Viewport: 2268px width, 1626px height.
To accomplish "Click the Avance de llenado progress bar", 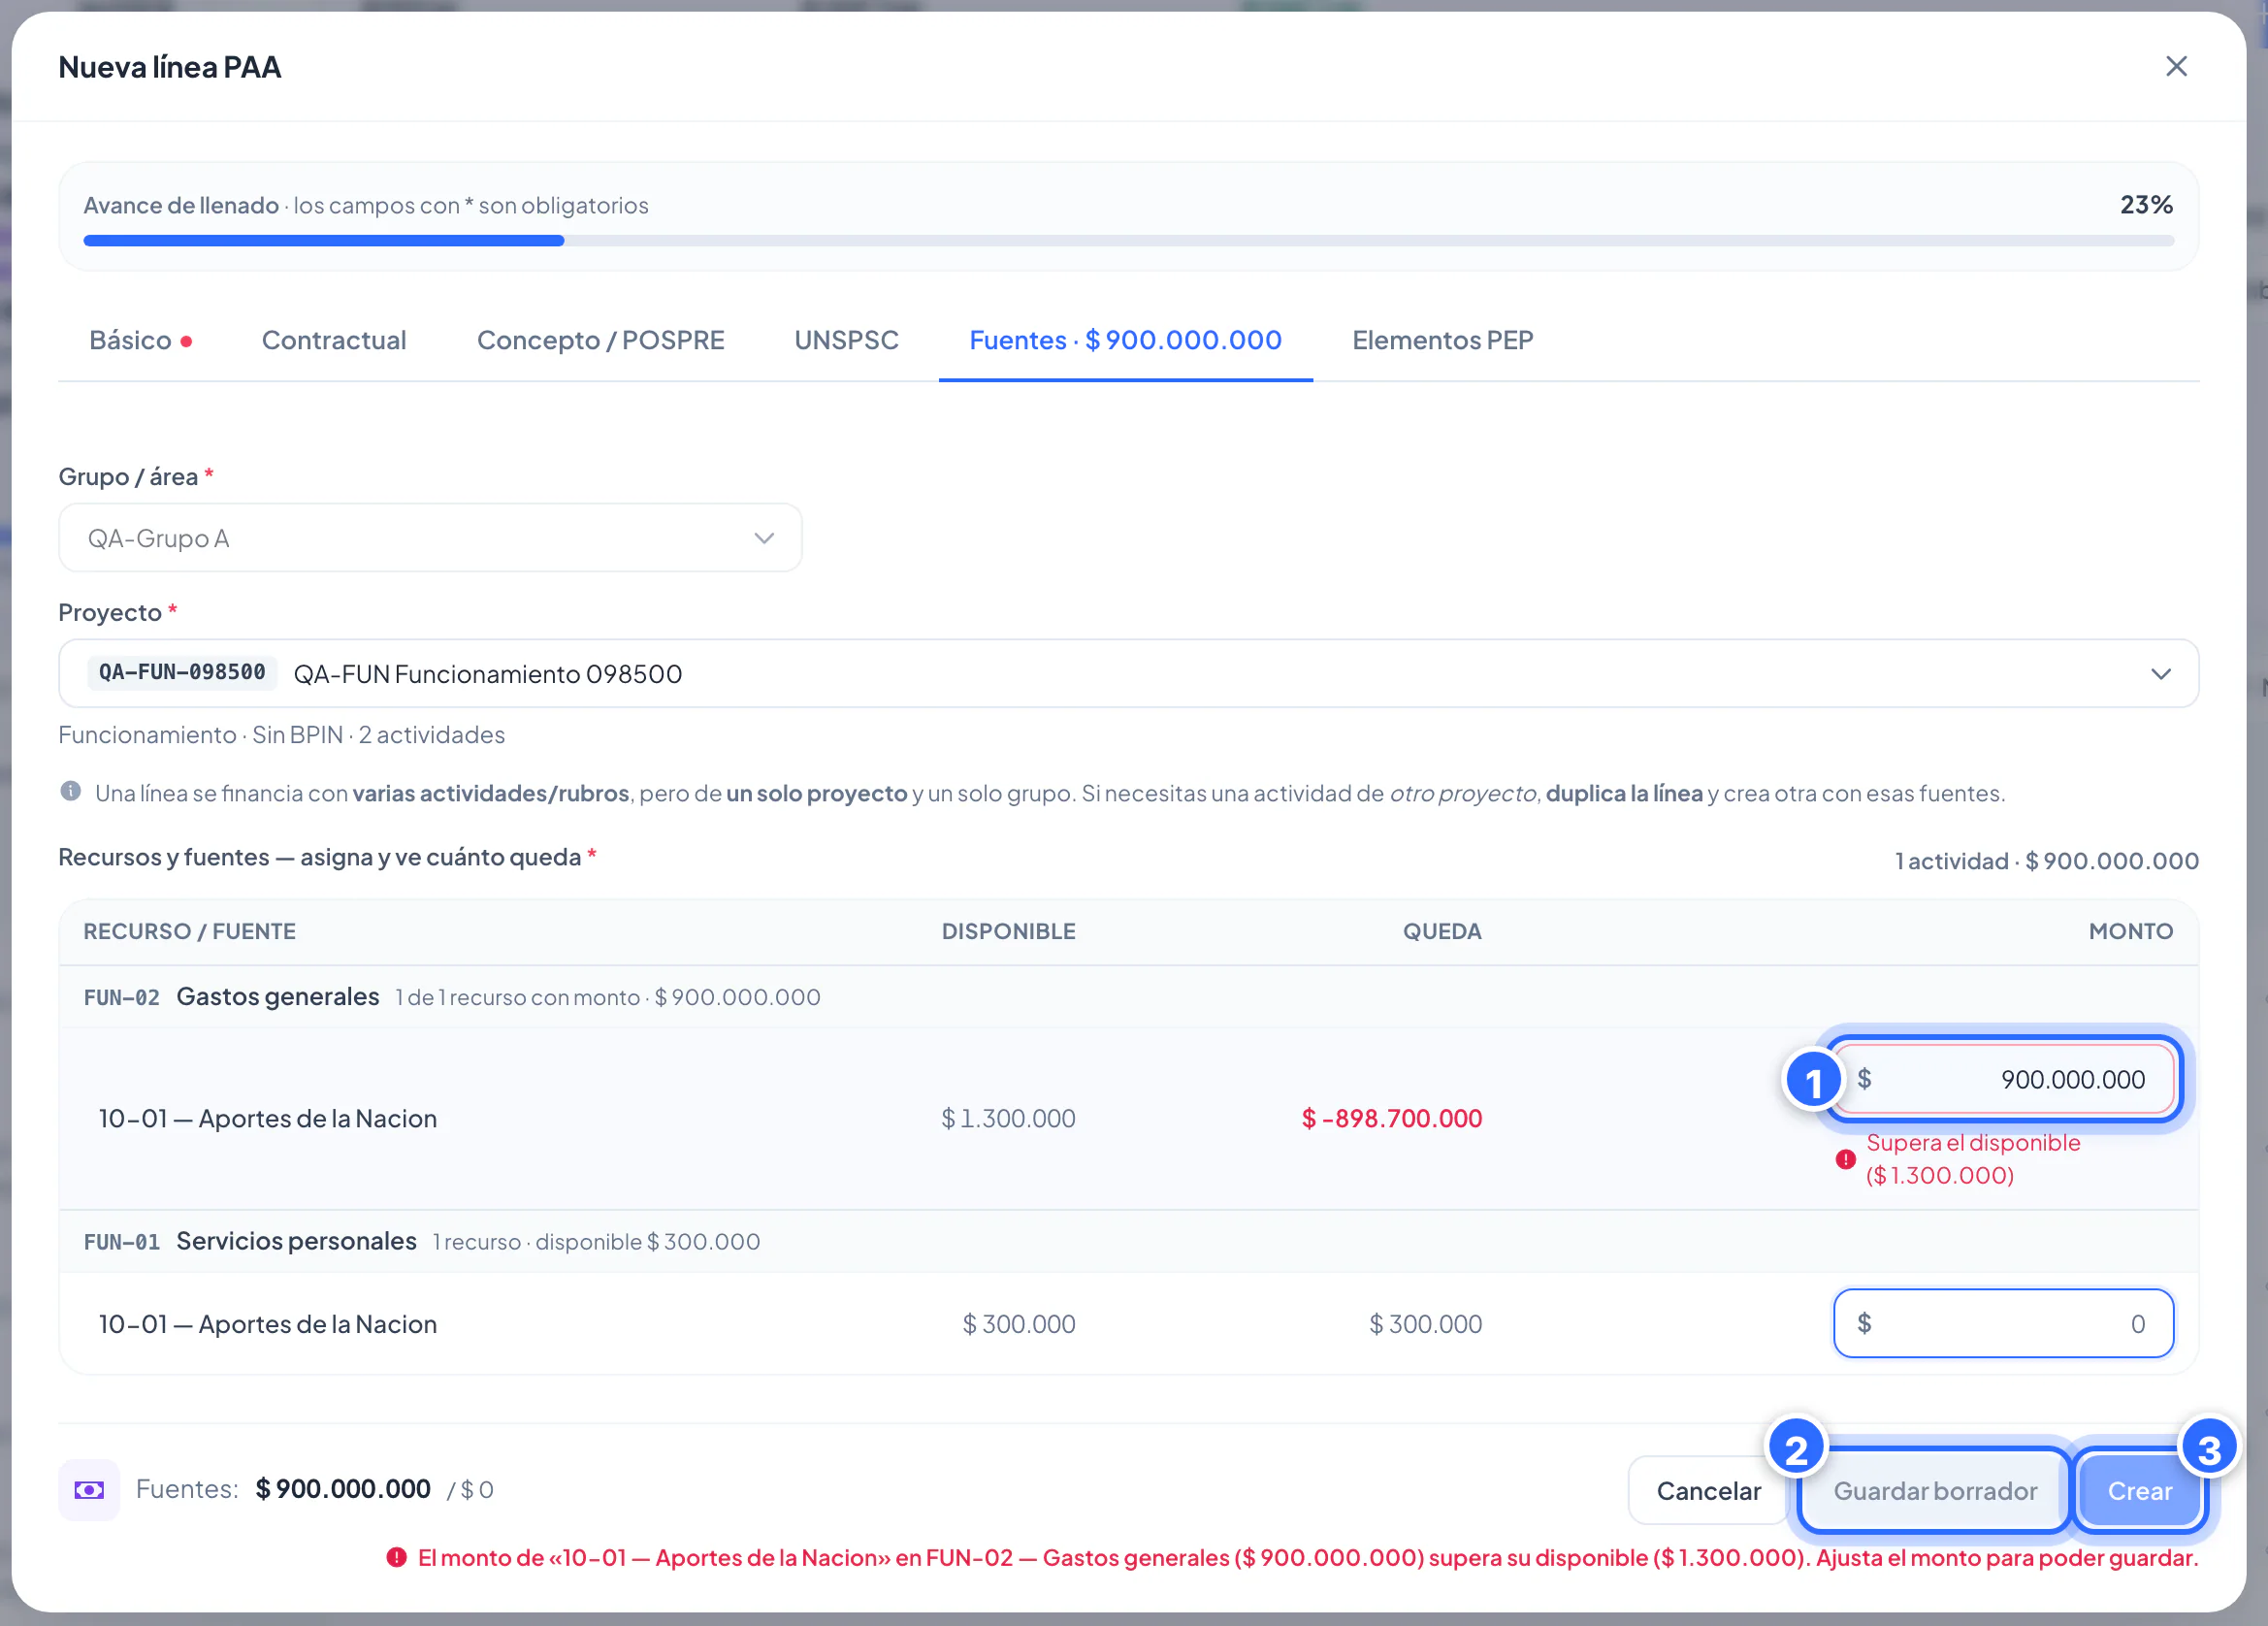I will tap(1128, 241).
